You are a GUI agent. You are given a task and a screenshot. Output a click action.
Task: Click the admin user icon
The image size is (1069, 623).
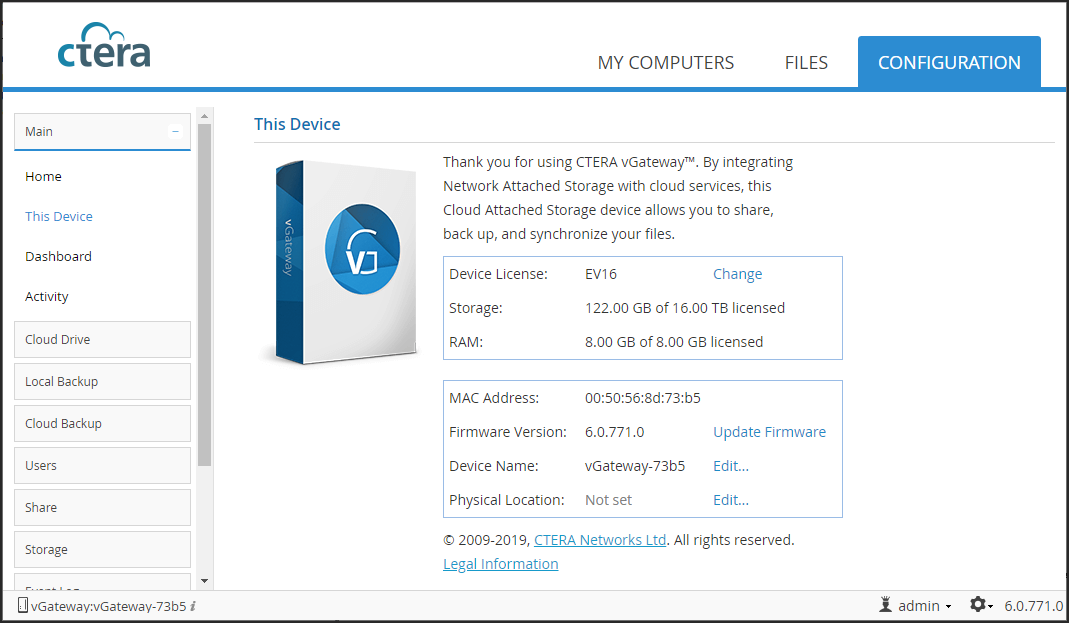[885, 605]
